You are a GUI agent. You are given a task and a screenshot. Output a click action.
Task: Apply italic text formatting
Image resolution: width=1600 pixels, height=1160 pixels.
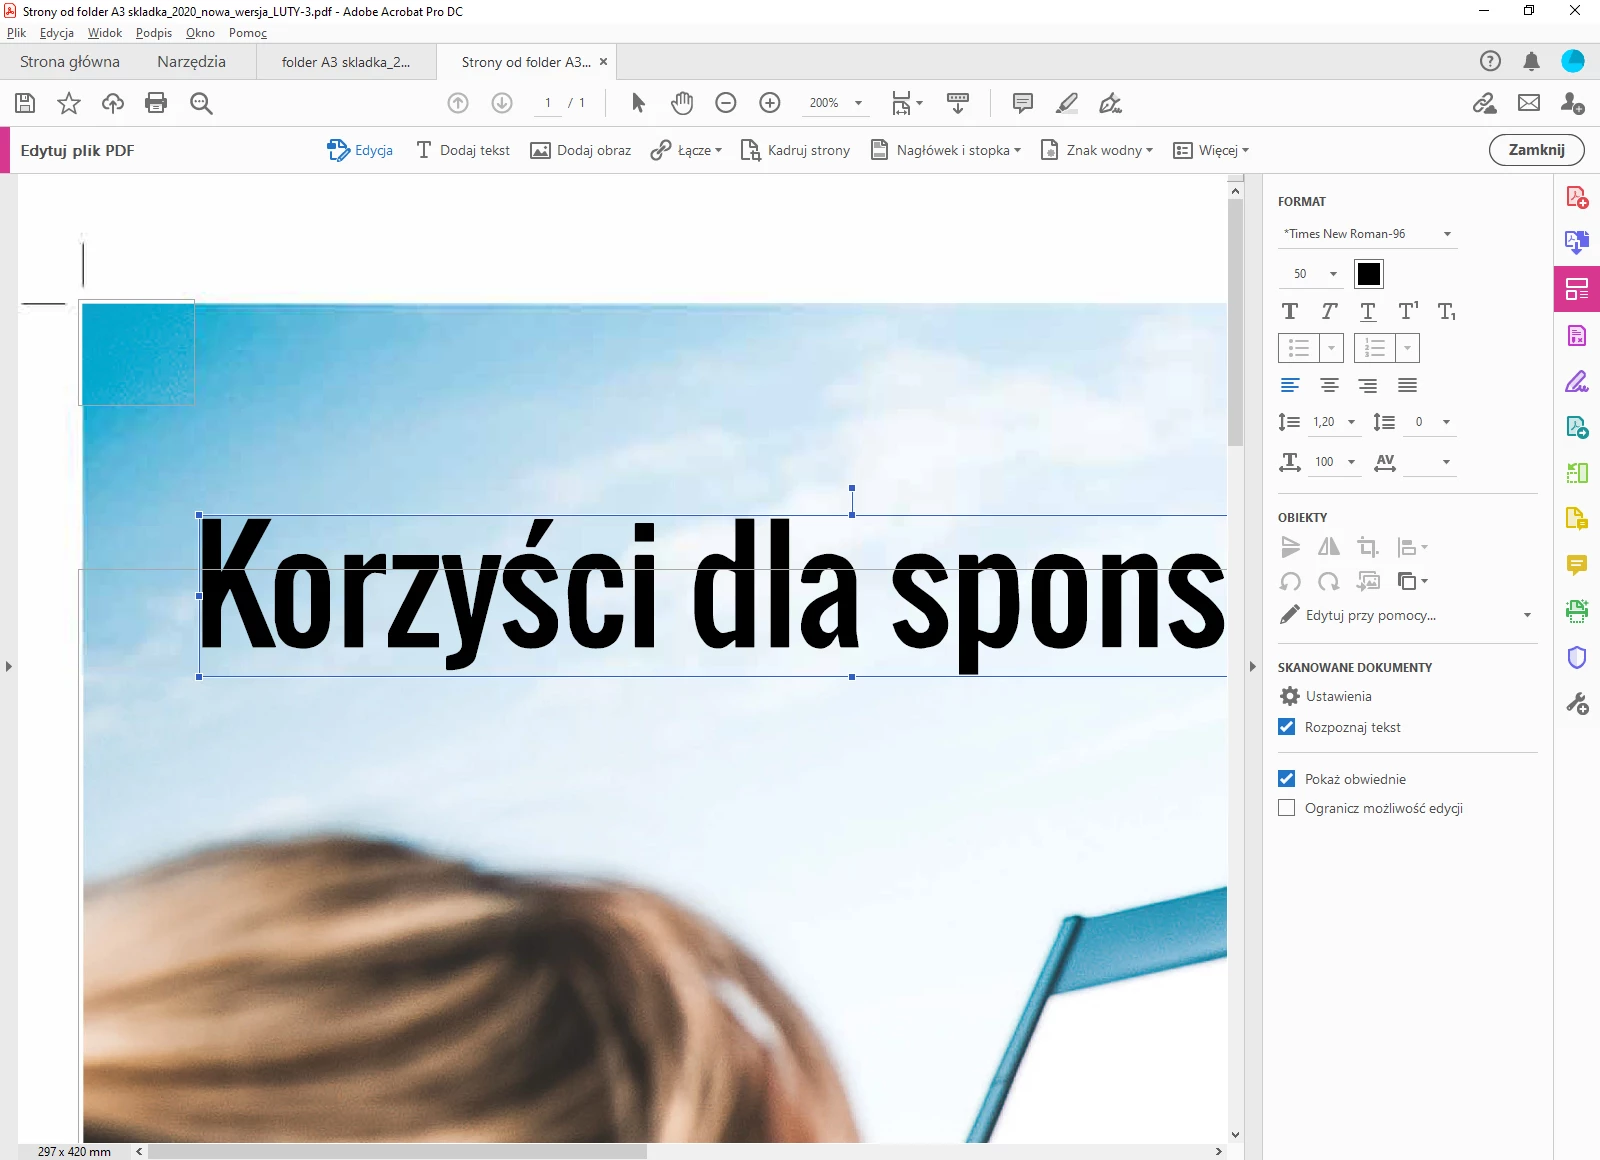[x=1329, y=311]
